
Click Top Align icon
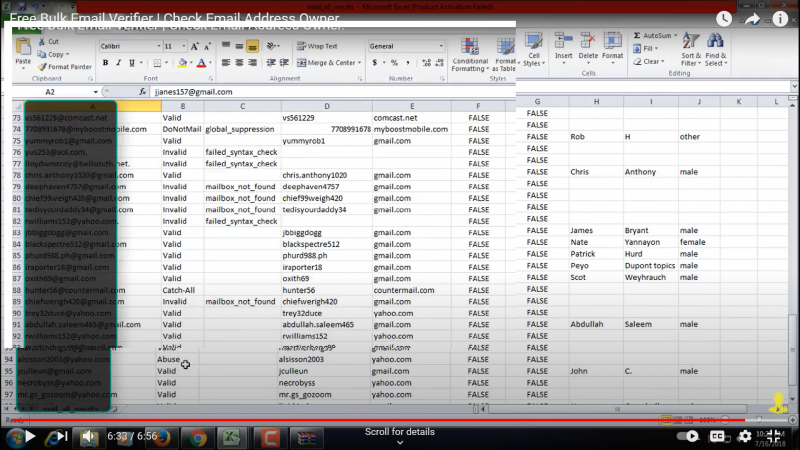coord(226,46)
